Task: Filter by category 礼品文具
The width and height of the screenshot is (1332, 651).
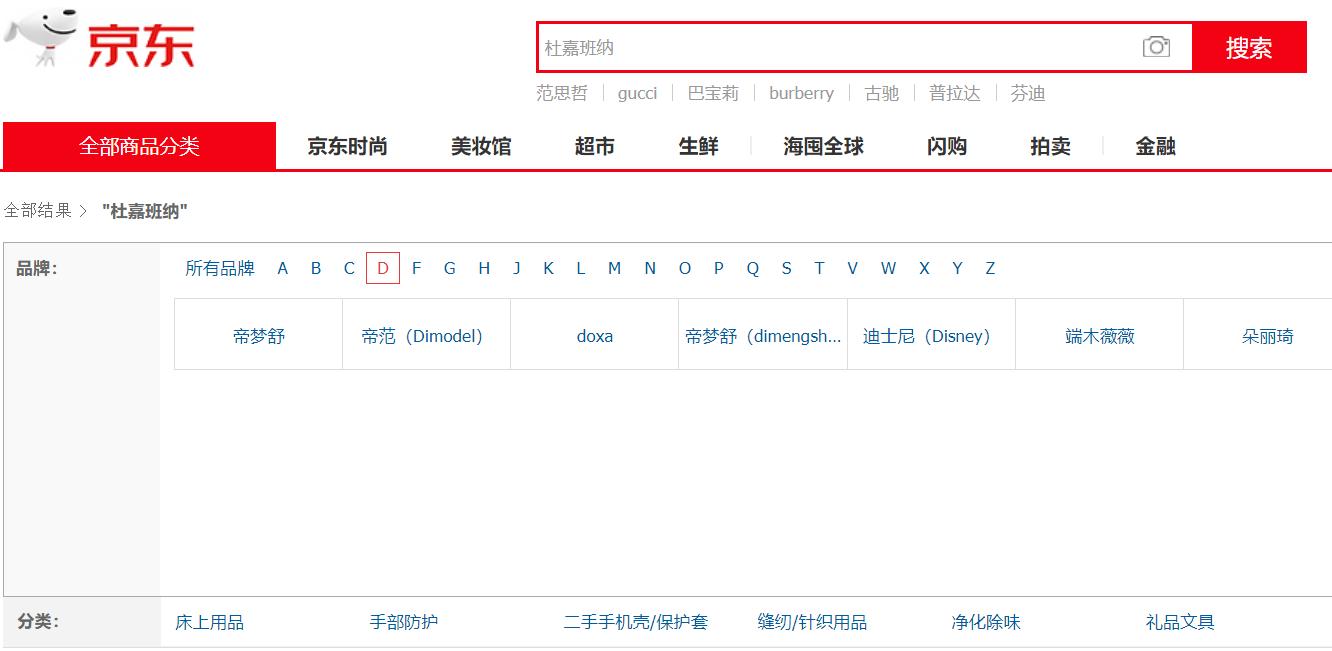Action: tap(1180, 622)
